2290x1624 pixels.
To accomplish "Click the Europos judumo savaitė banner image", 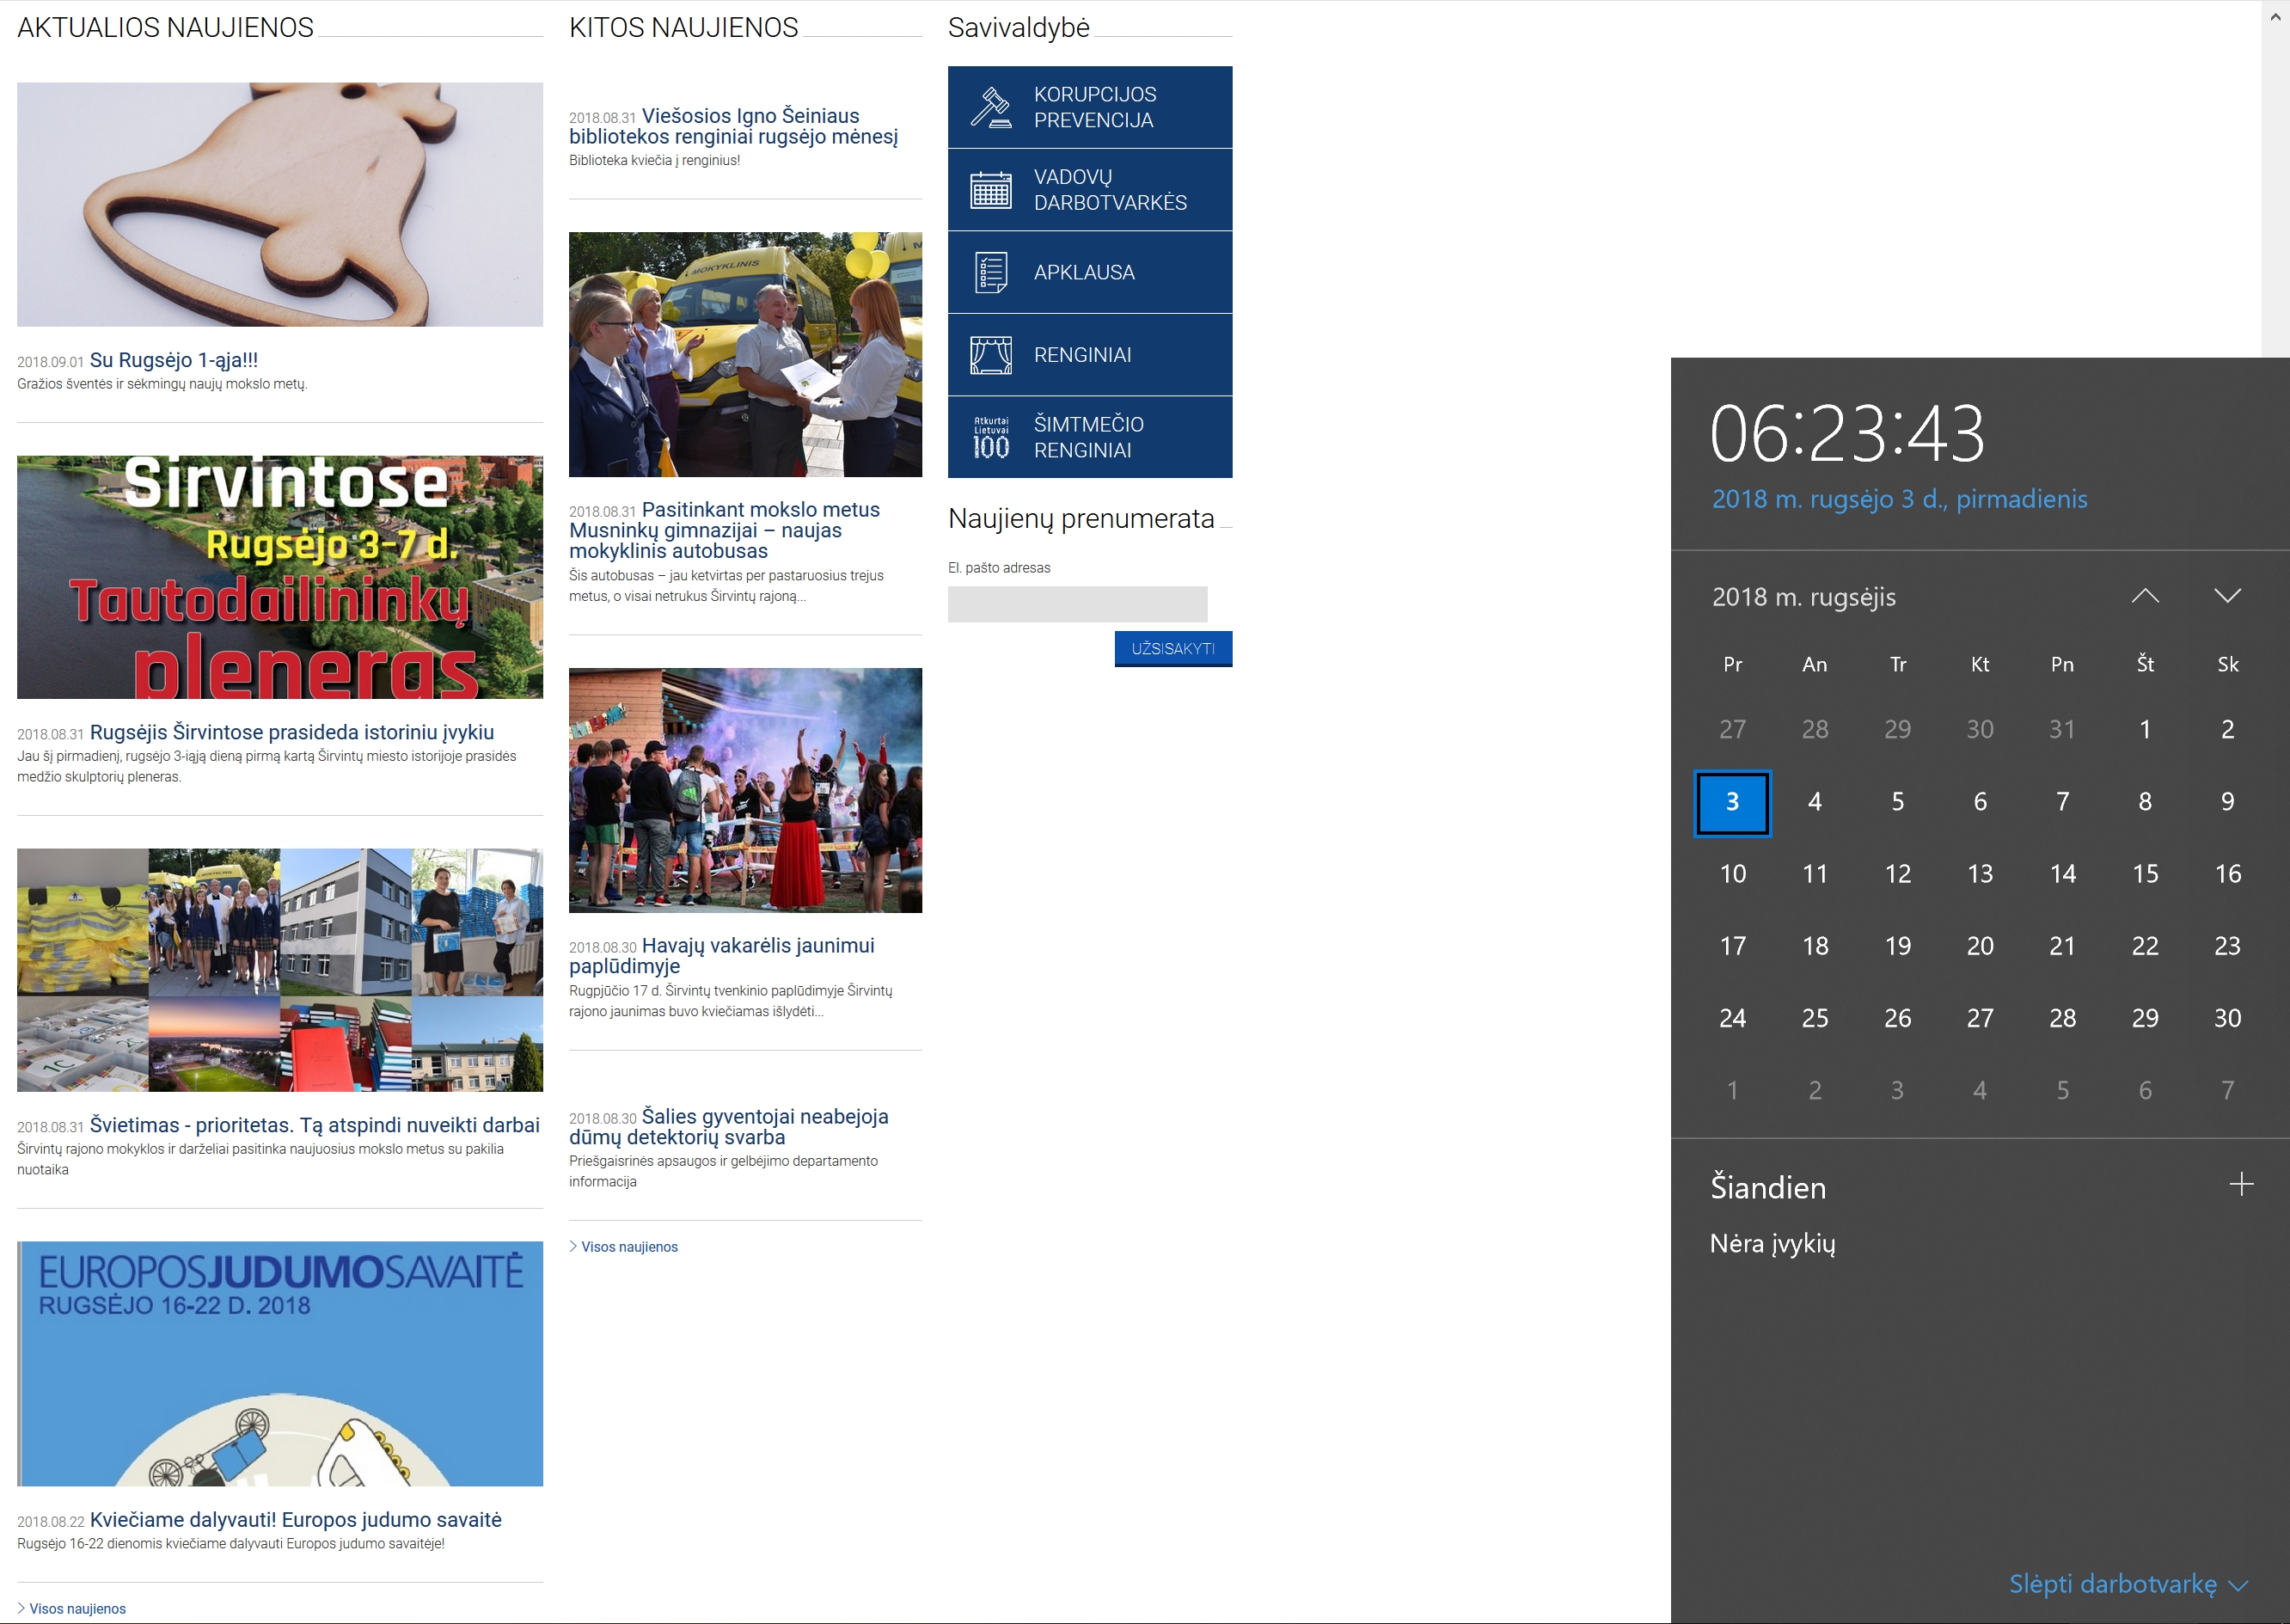I will [280, 1364].
